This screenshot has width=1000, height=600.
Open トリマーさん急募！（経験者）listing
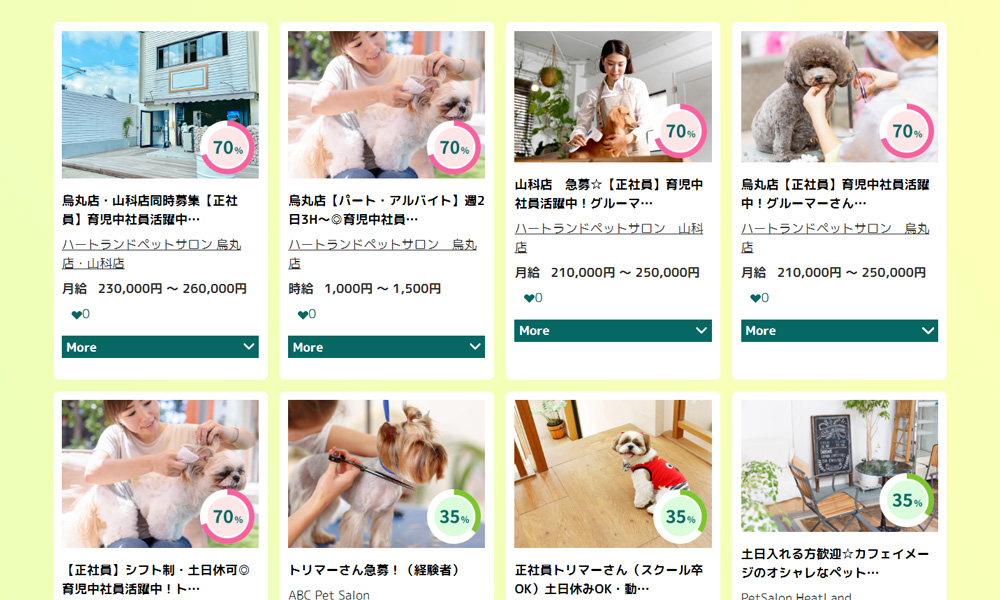point(375,570)
